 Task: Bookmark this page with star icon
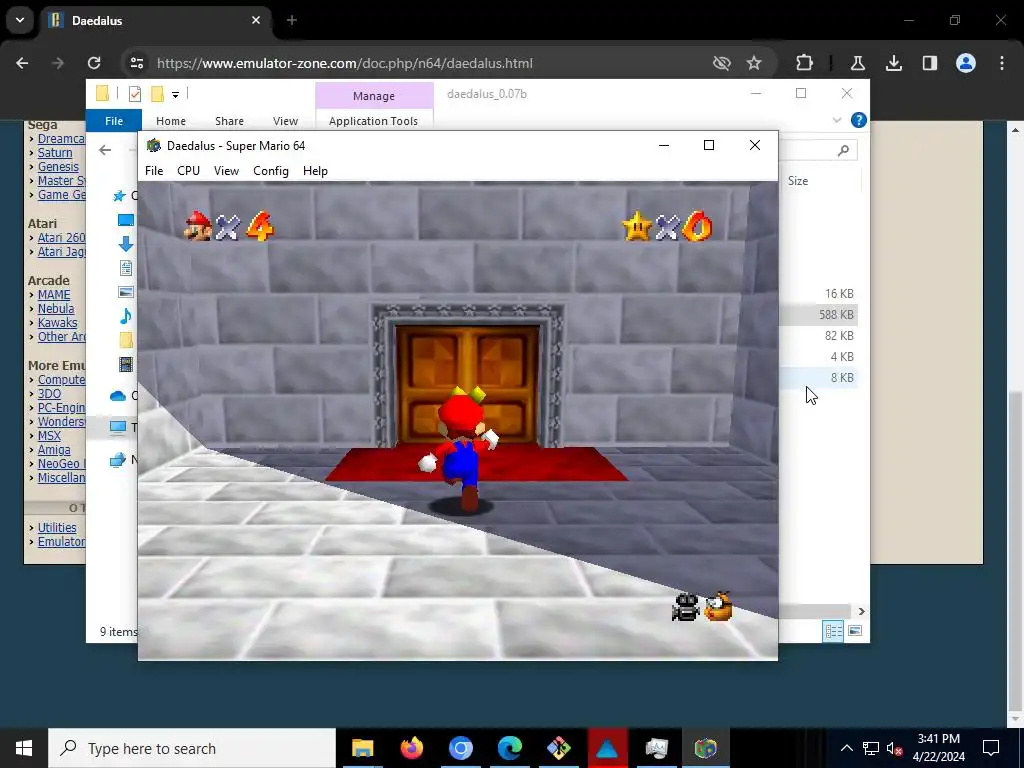[754, 63]
